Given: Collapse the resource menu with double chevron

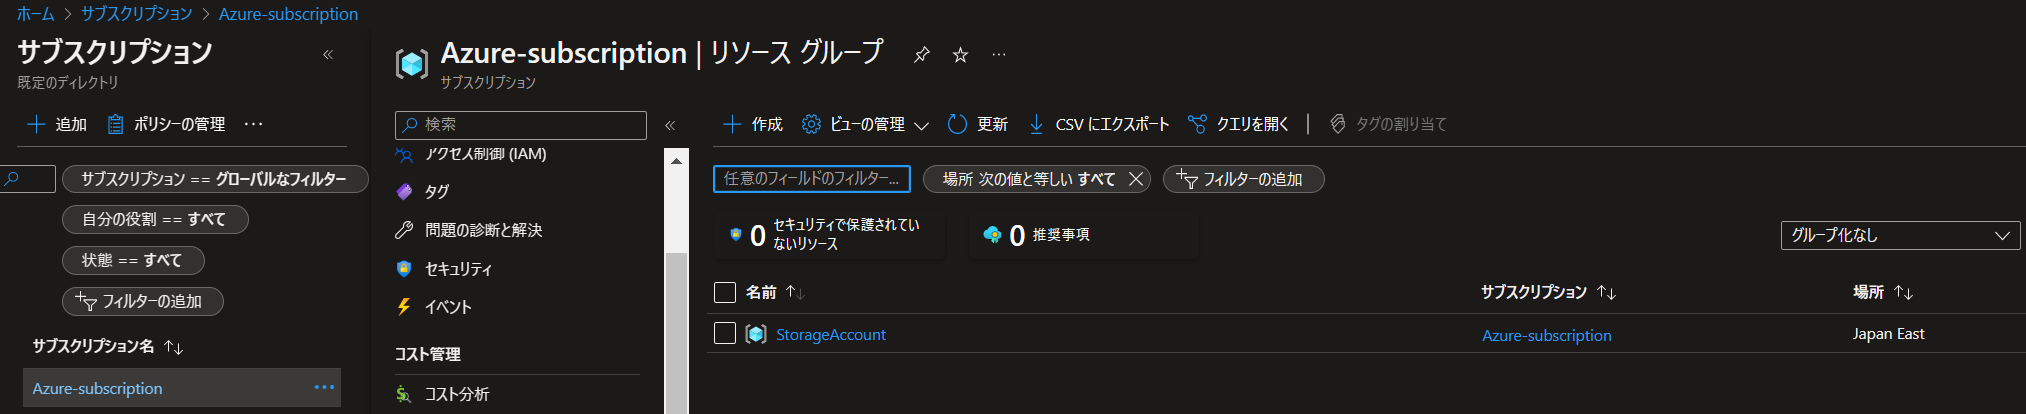Looking at the screenshot, I should 670,125.
